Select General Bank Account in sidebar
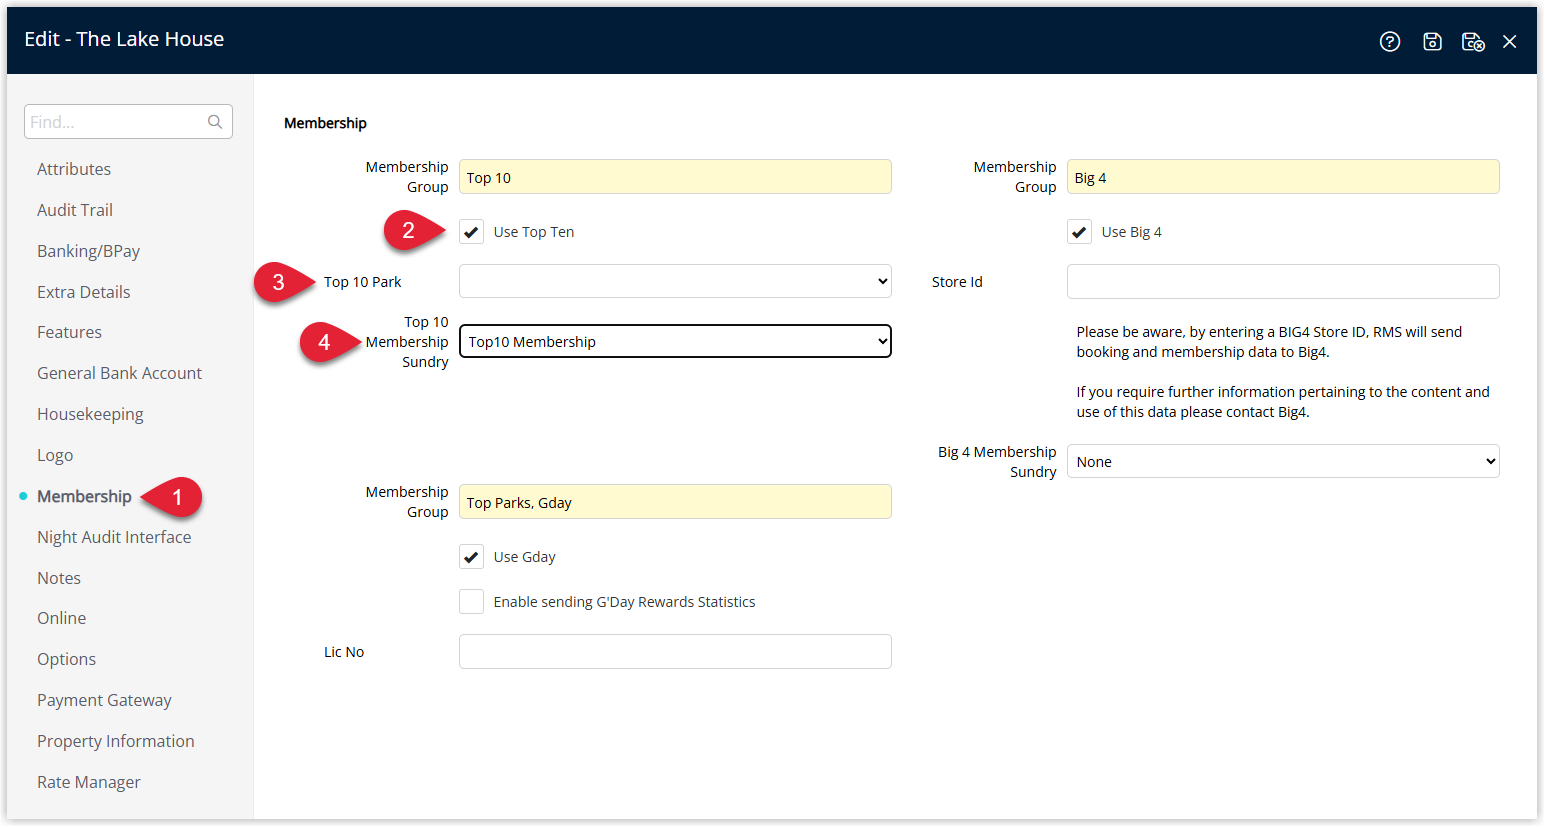 tap(119, 373)
